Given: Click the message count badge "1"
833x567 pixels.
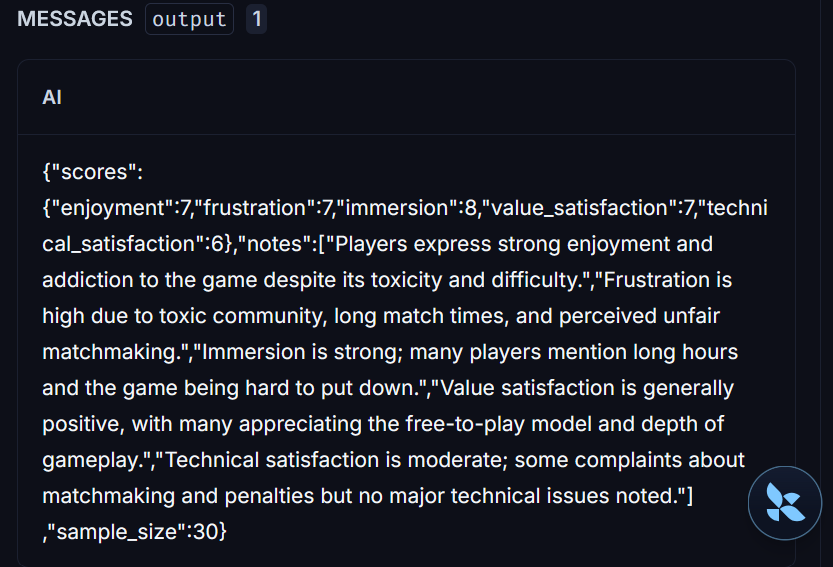Looking at the screenshot, I should (x=256, y=19).
